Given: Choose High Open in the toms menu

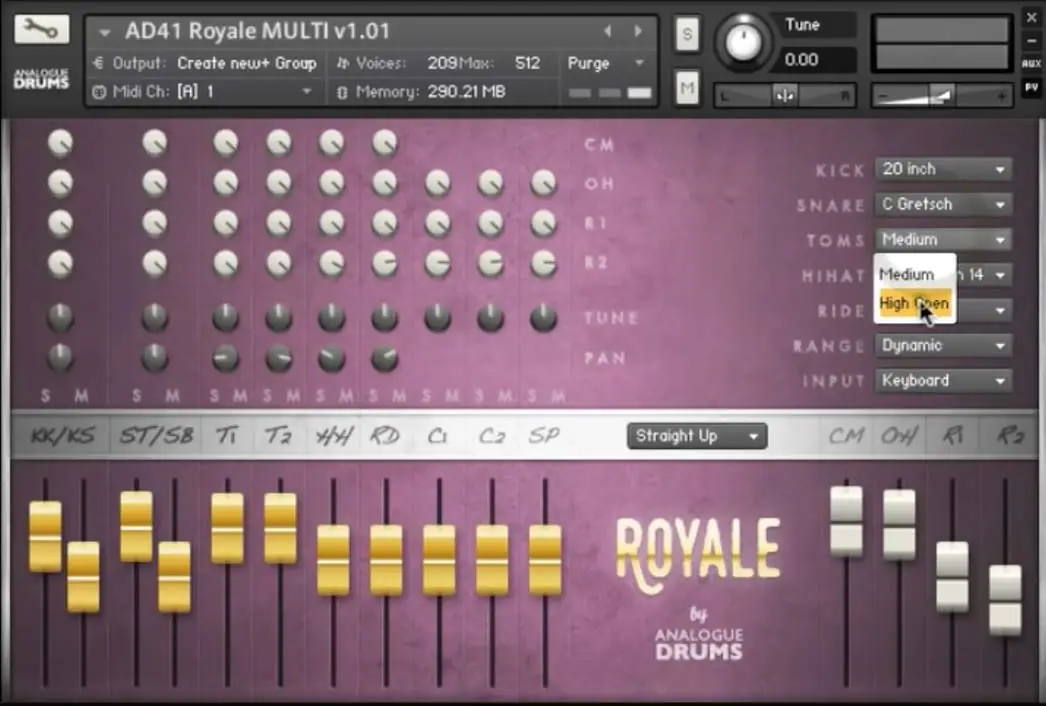Looking at the screenshot, I should click(915, 304).
